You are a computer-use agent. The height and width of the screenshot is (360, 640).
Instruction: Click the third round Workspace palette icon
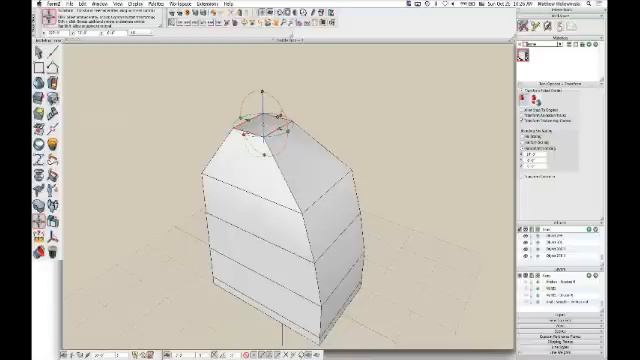coord(548,26)
